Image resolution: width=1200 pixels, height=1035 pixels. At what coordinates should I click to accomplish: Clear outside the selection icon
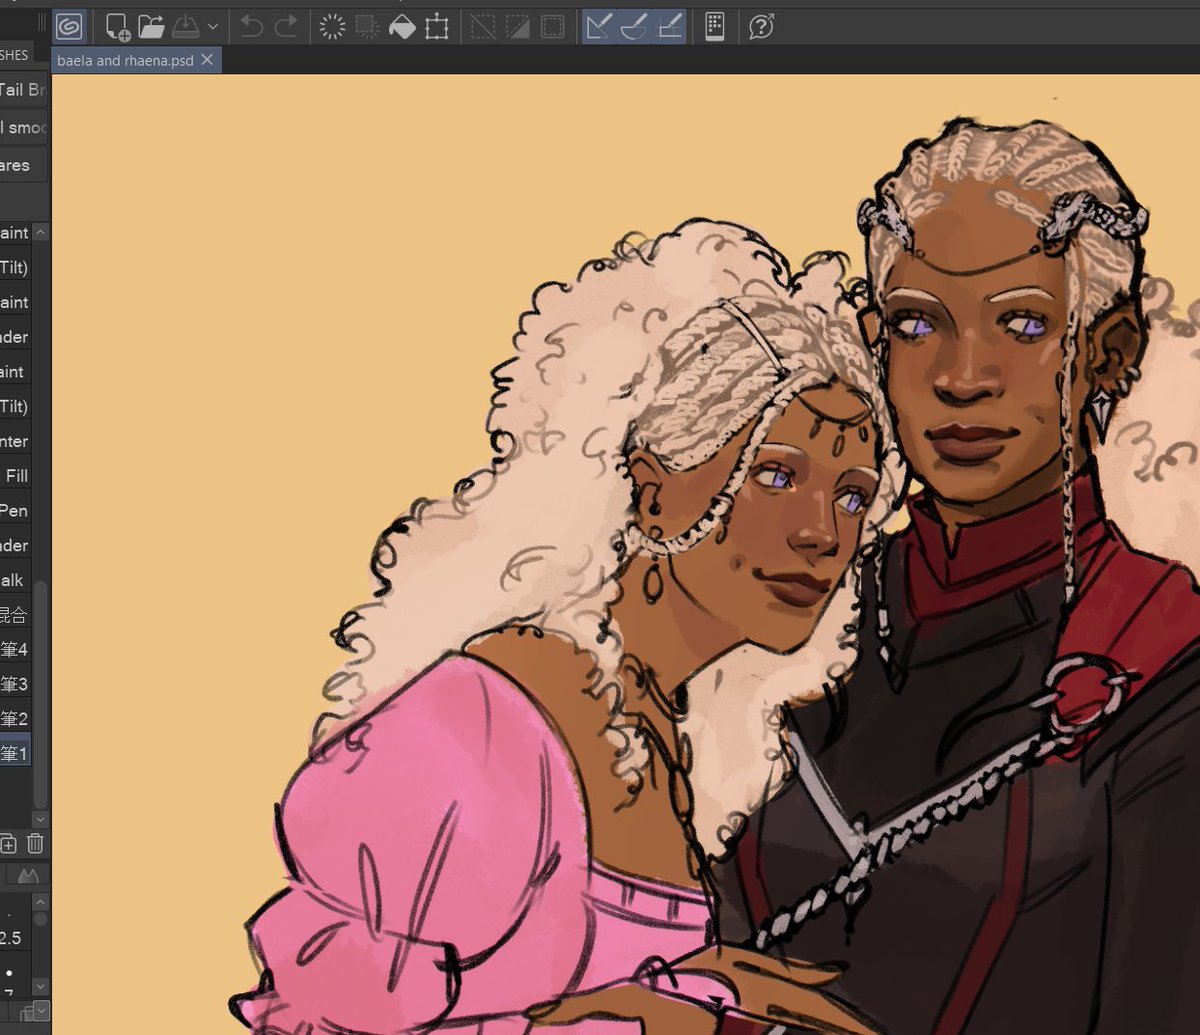coord(367,27)
